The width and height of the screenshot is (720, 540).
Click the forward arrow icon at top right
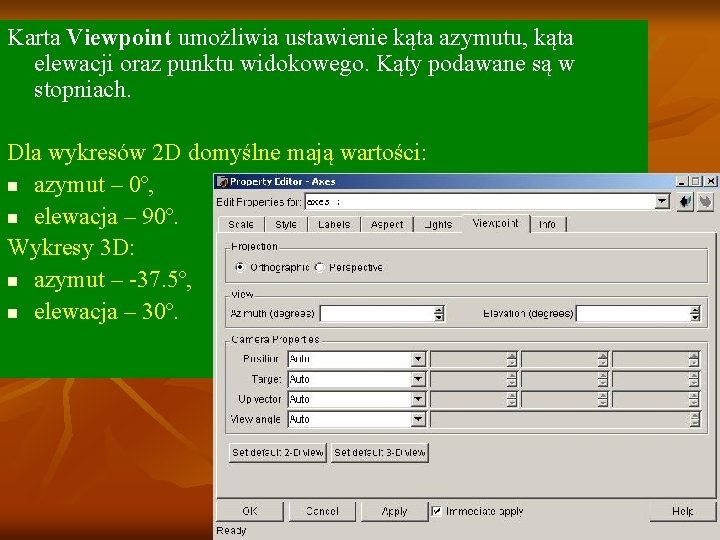[x=705, y=202]
